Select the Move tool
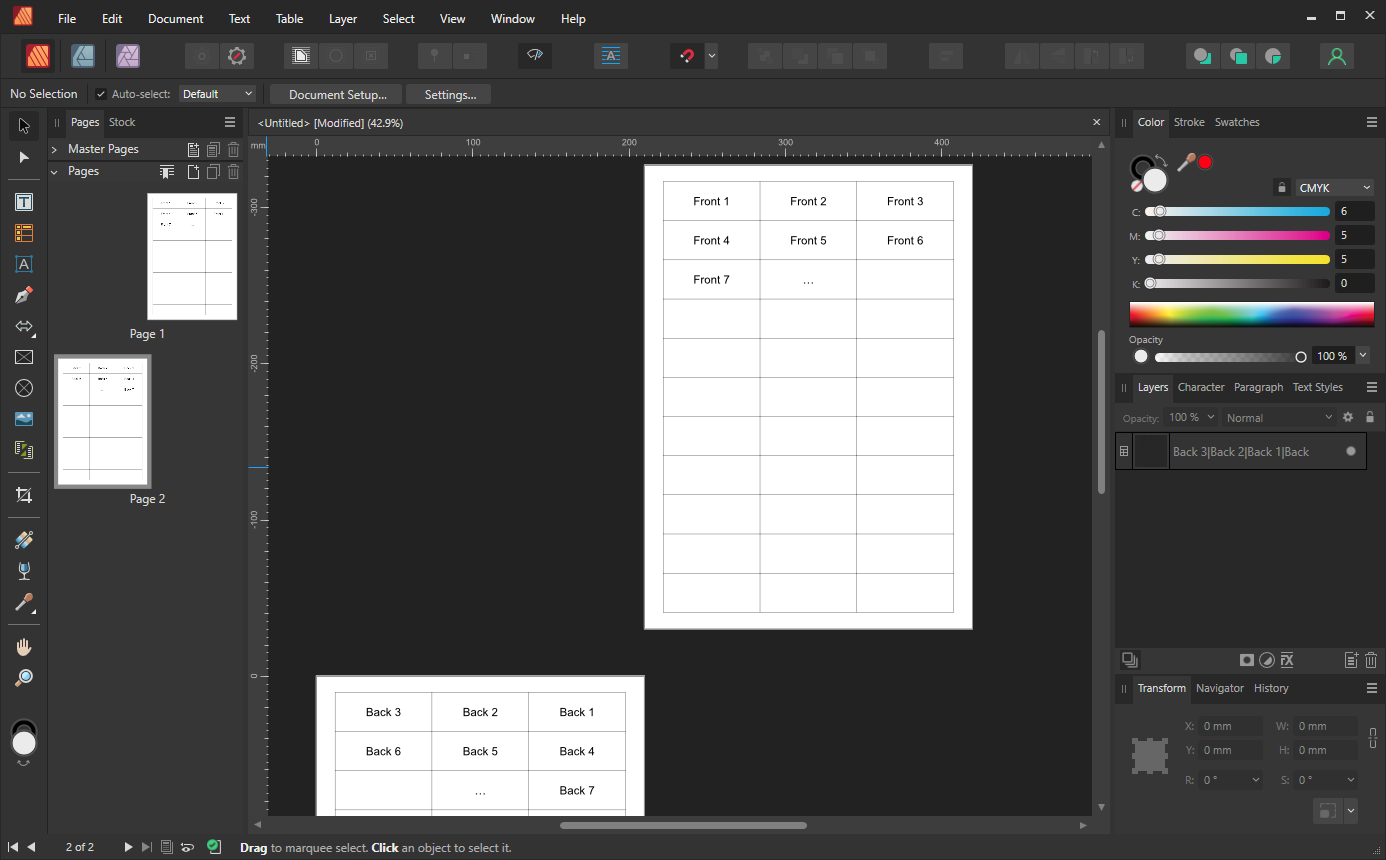 click(x=24, y=126)
